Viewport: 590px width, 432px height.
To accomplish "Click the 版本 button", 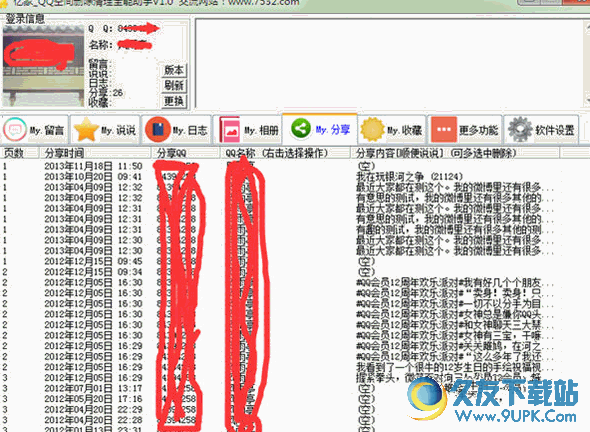I will click(x=174, y=70).
